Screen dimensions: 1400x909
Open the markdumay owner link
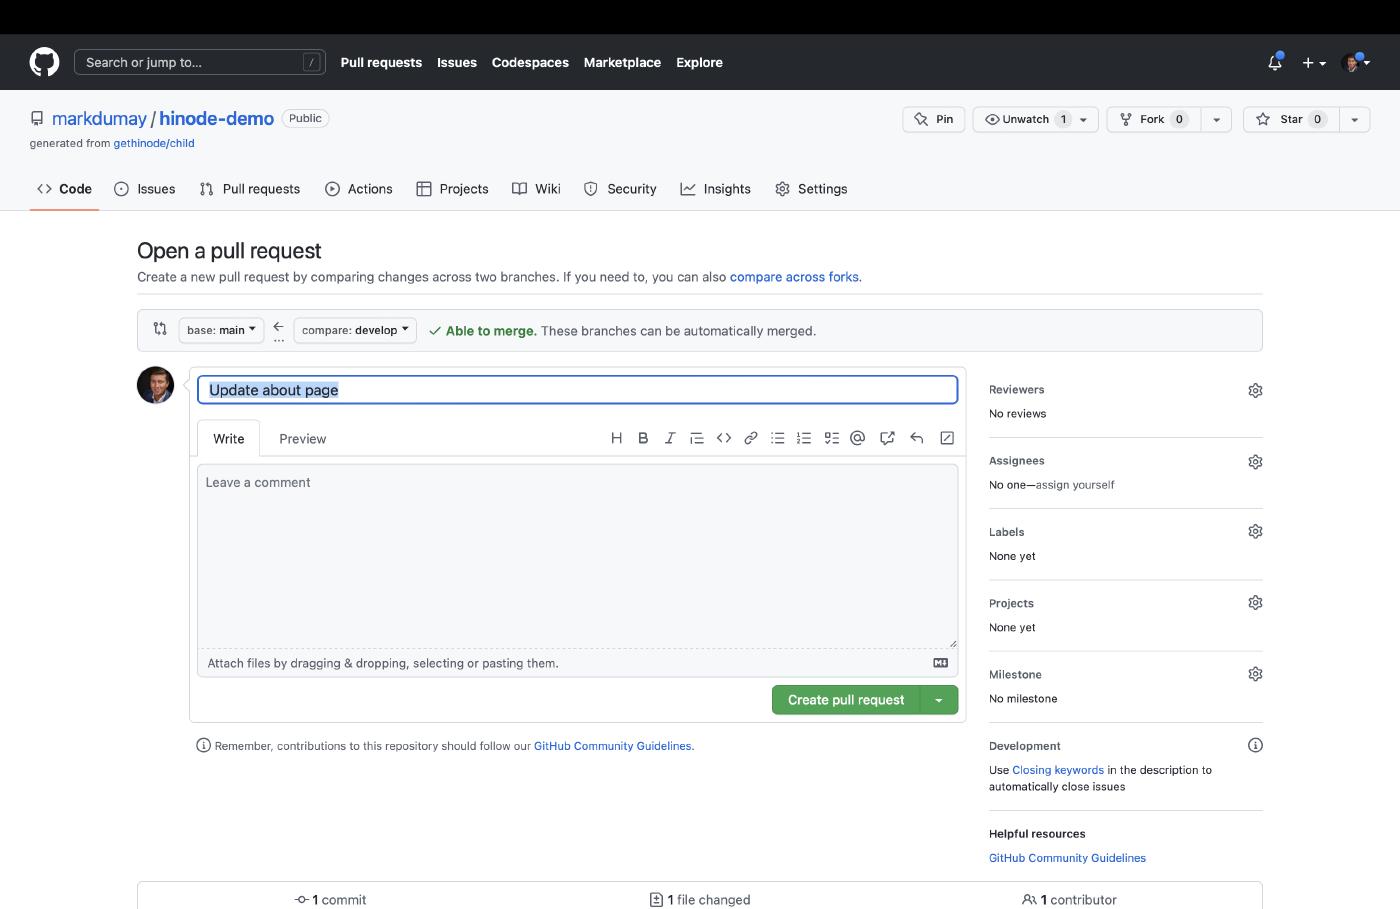(x=99, y=118)
